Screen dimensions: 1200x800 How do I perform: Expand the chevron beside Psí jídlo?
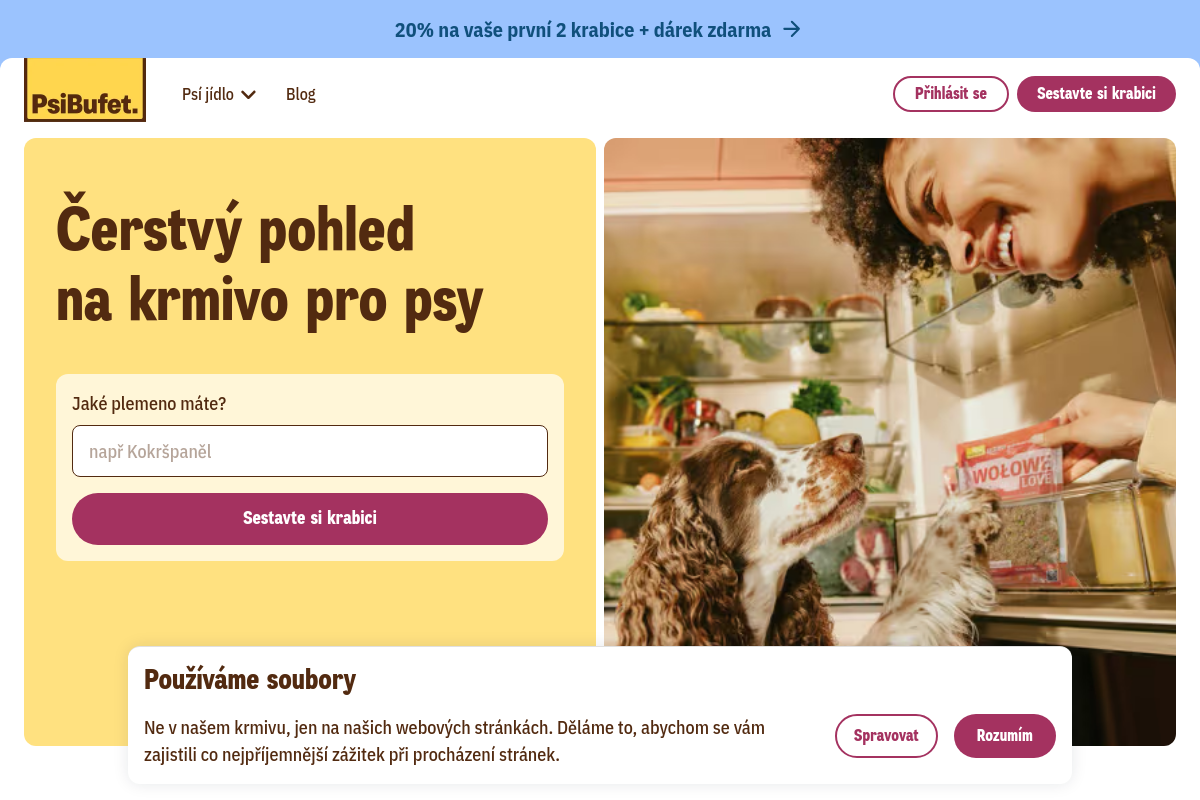(249, 94)
